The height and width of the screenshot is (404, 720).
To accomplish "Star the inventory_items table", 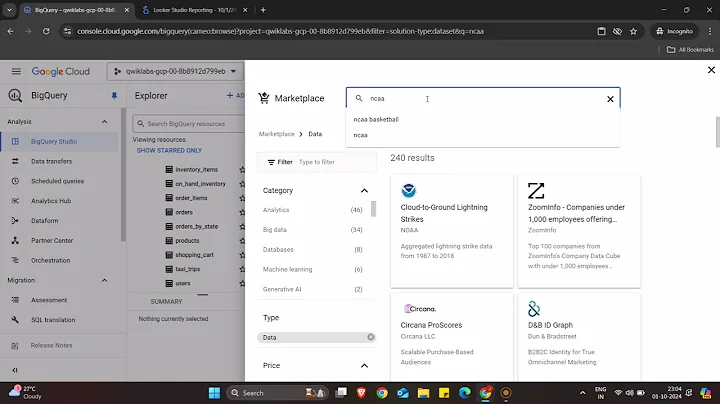I will point(242,169).
